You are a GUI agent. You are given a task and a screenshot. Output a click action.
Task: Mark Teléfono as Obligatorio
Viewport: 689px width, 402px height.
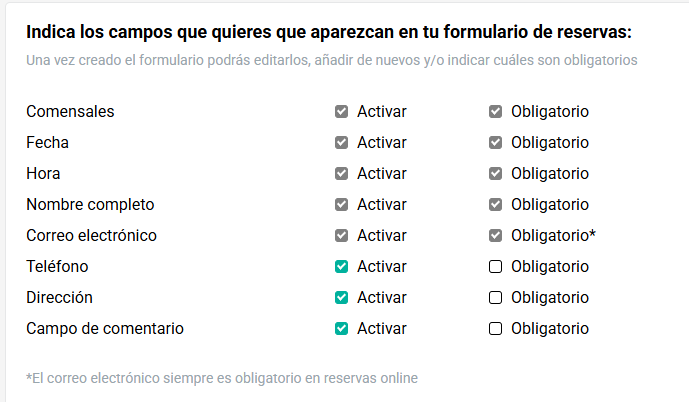click(495, 267)
